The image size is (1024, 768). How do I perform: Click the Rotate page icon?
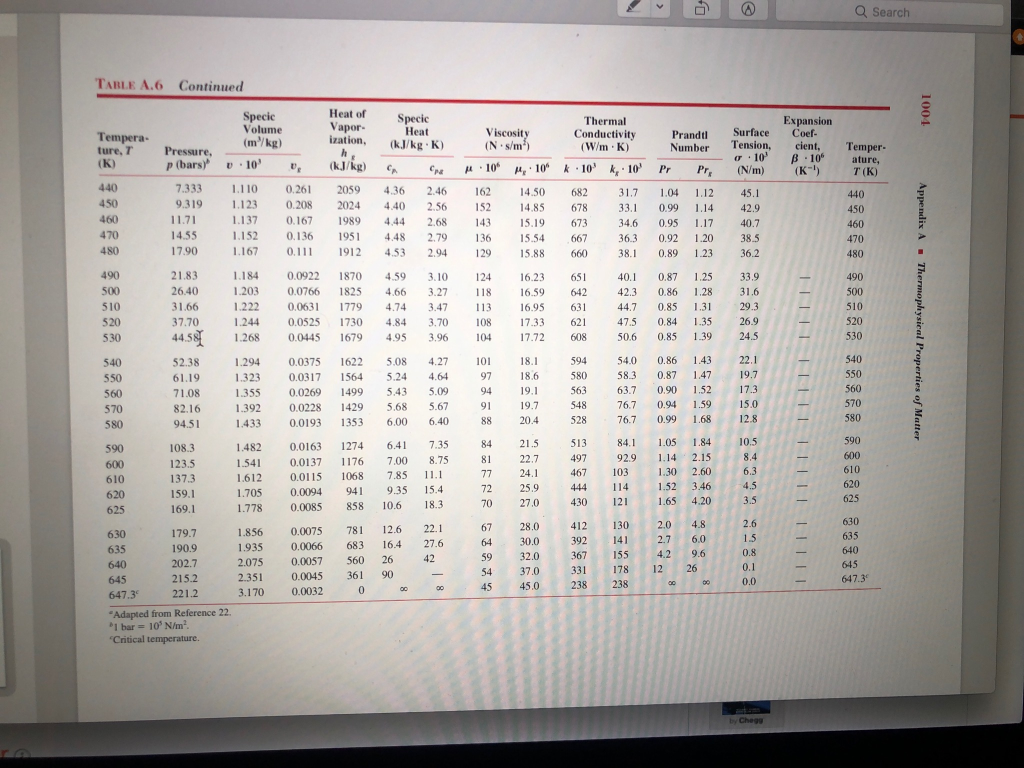(x=703, y=8)
